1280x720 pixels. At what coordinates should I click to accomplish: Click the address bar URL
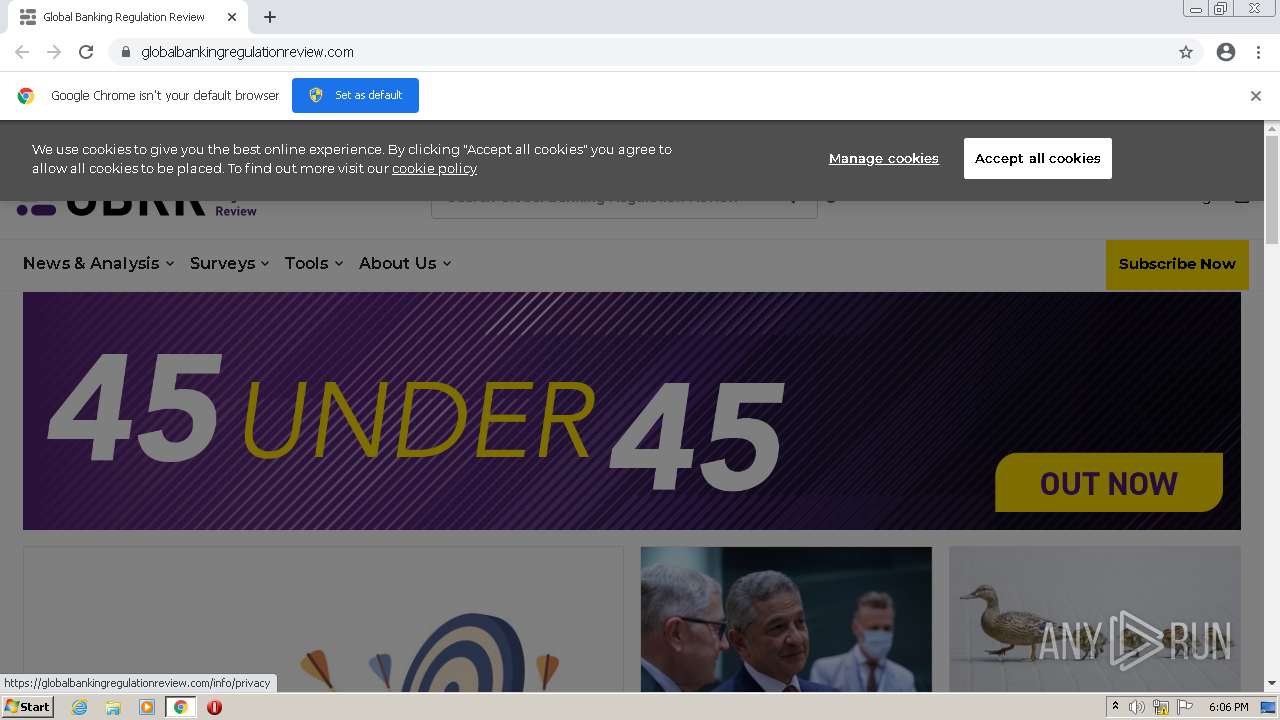[x=247, y=52]
